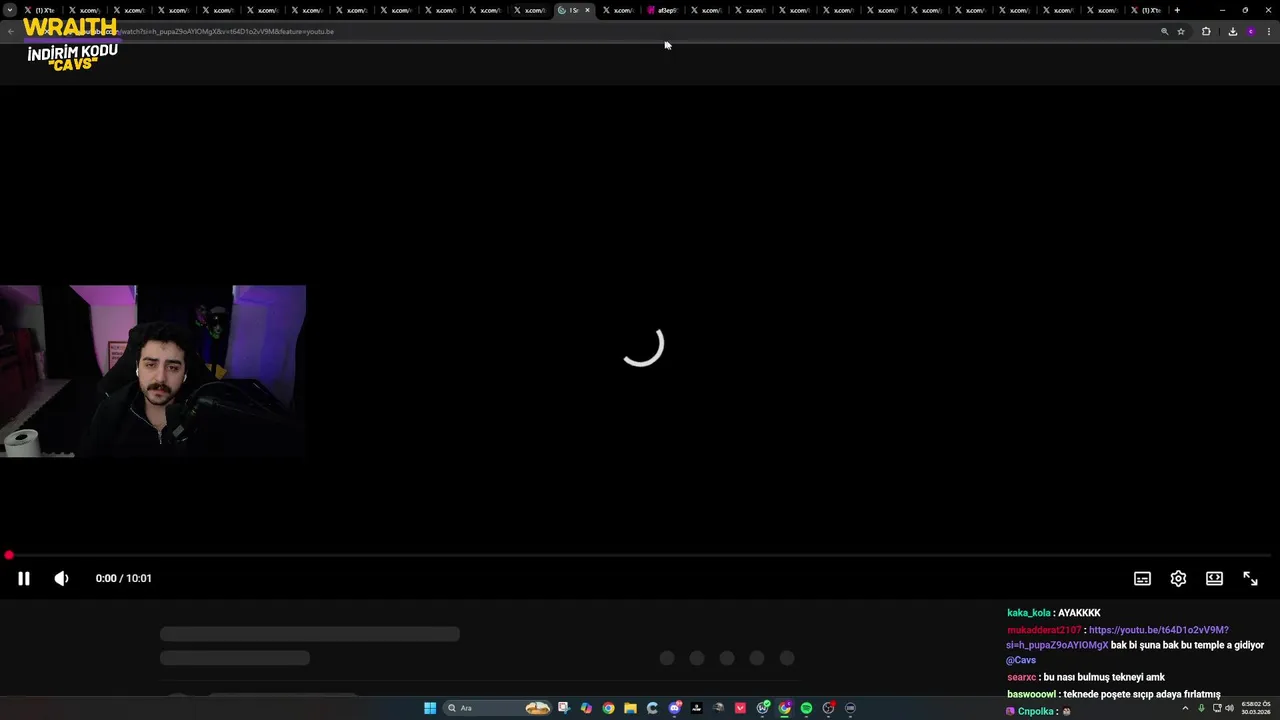The image size is (1280, 720).
Task: Switch to theater mode
Action: click(x=1214, y=578)
